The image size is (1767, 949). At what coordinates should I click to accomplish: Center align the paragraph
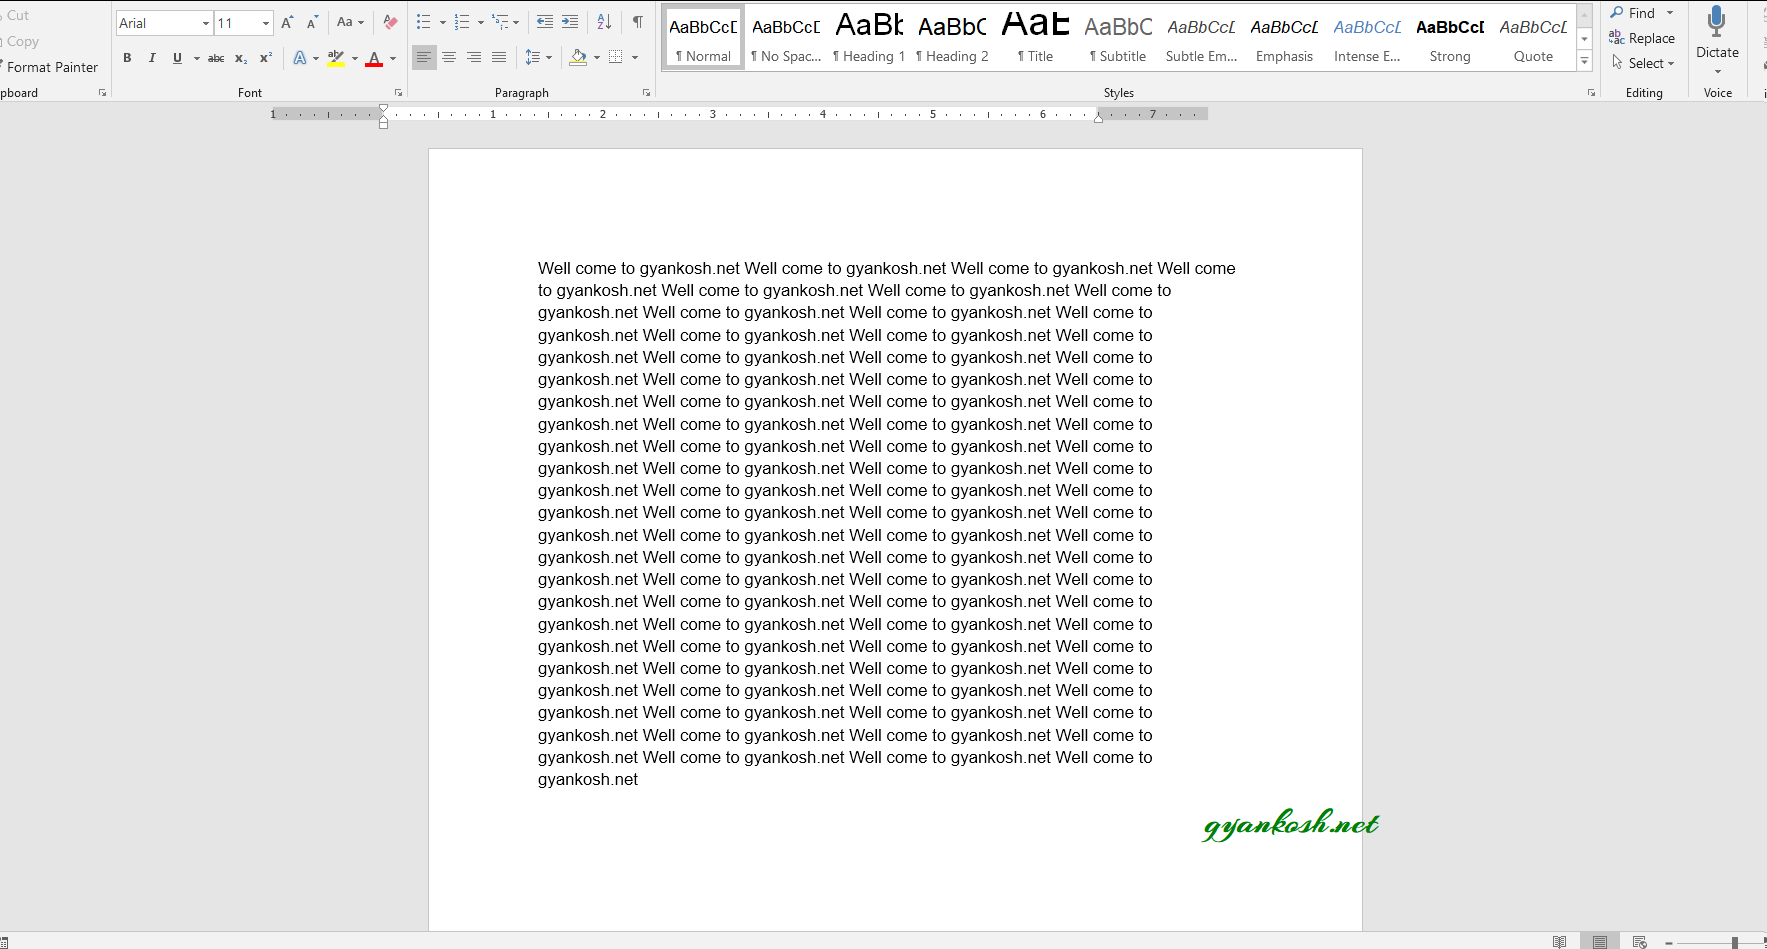(x=449, y=57)
